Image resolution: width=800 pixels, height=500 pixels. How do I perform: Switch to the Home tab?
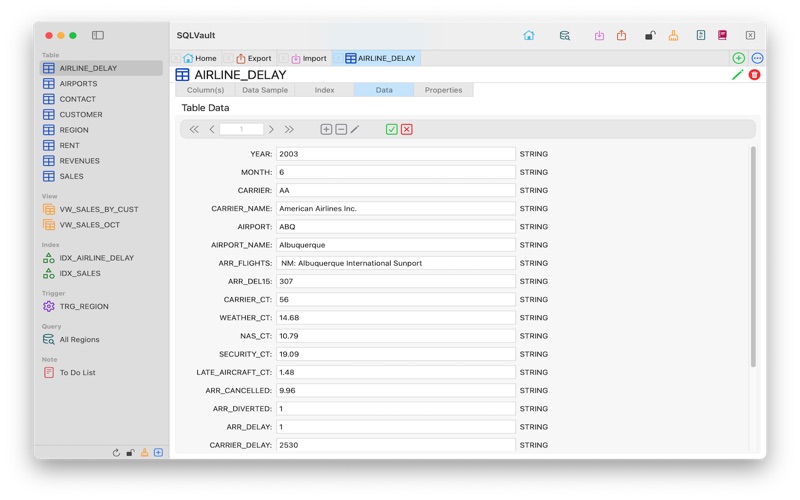tap(200, 58)
